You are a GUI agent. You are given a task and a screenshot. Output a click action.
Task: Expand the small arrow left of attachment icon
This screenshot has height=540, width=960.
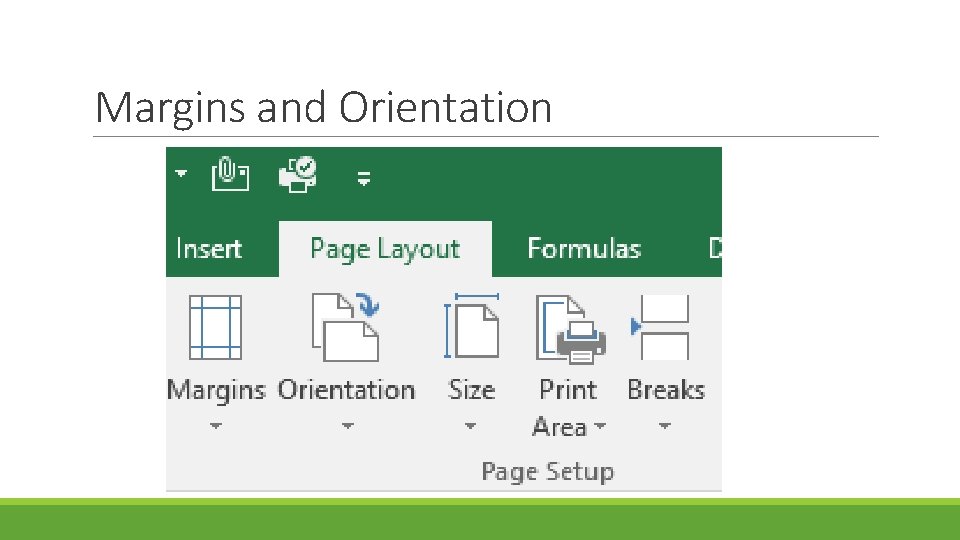click(x=181, y=173)
